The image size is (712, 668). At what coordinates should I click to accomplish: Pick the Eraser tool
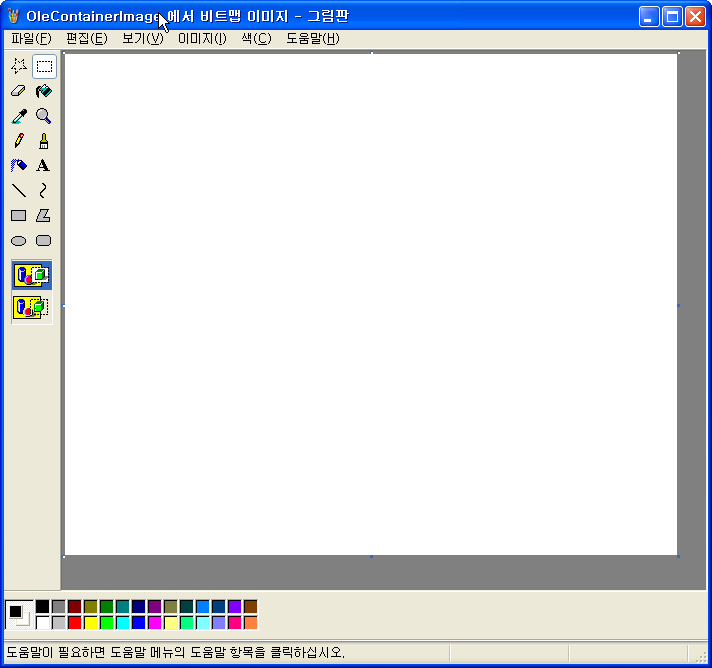pyautogui.click(x=19, y=91)
